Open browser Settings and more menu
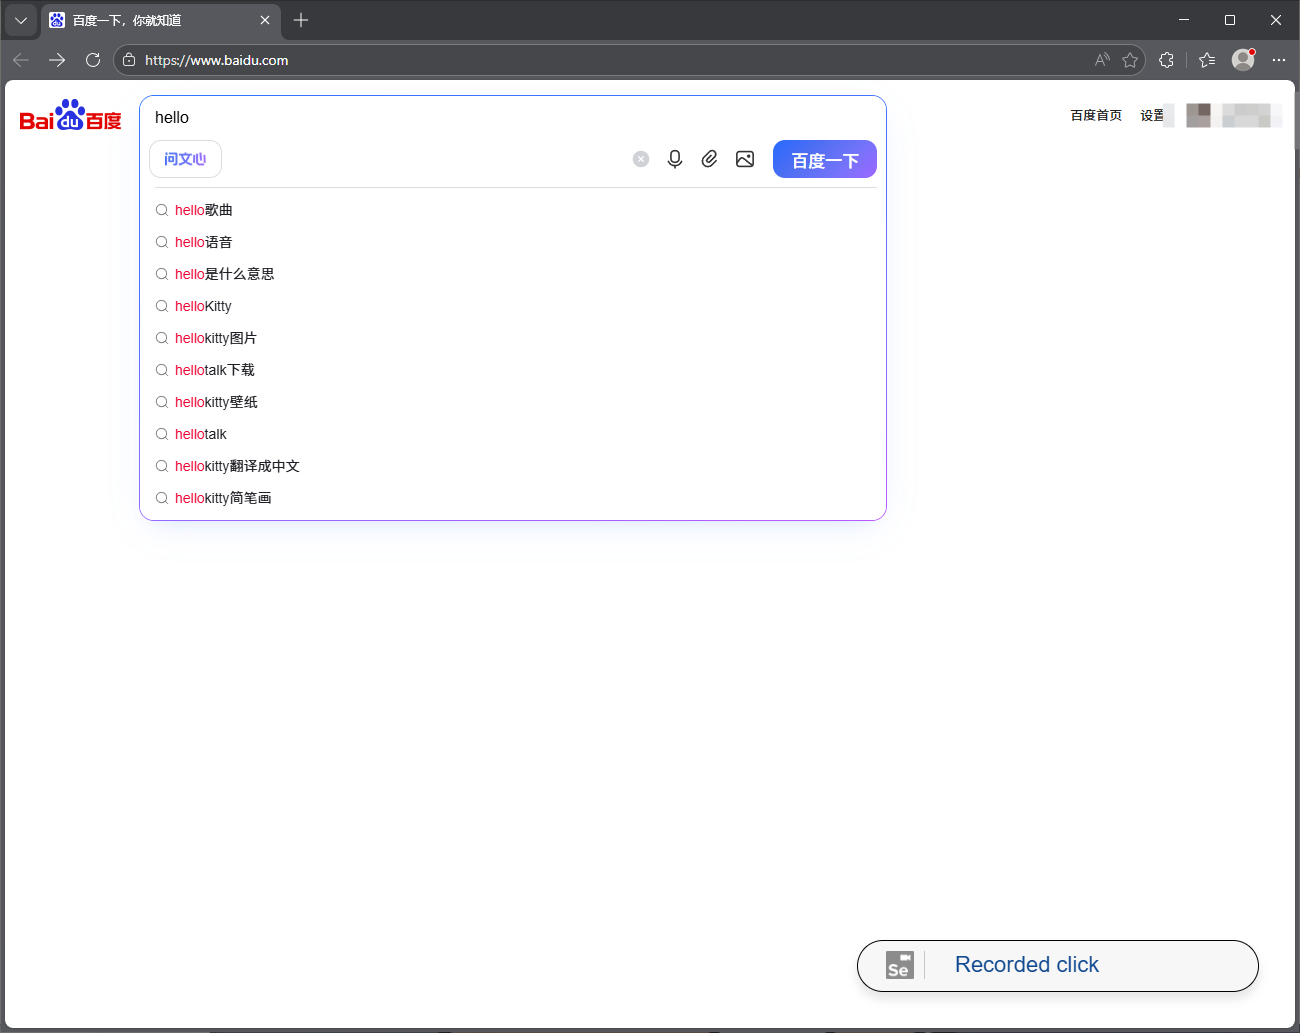The image size is (1300, 1033). point(1279,60)
